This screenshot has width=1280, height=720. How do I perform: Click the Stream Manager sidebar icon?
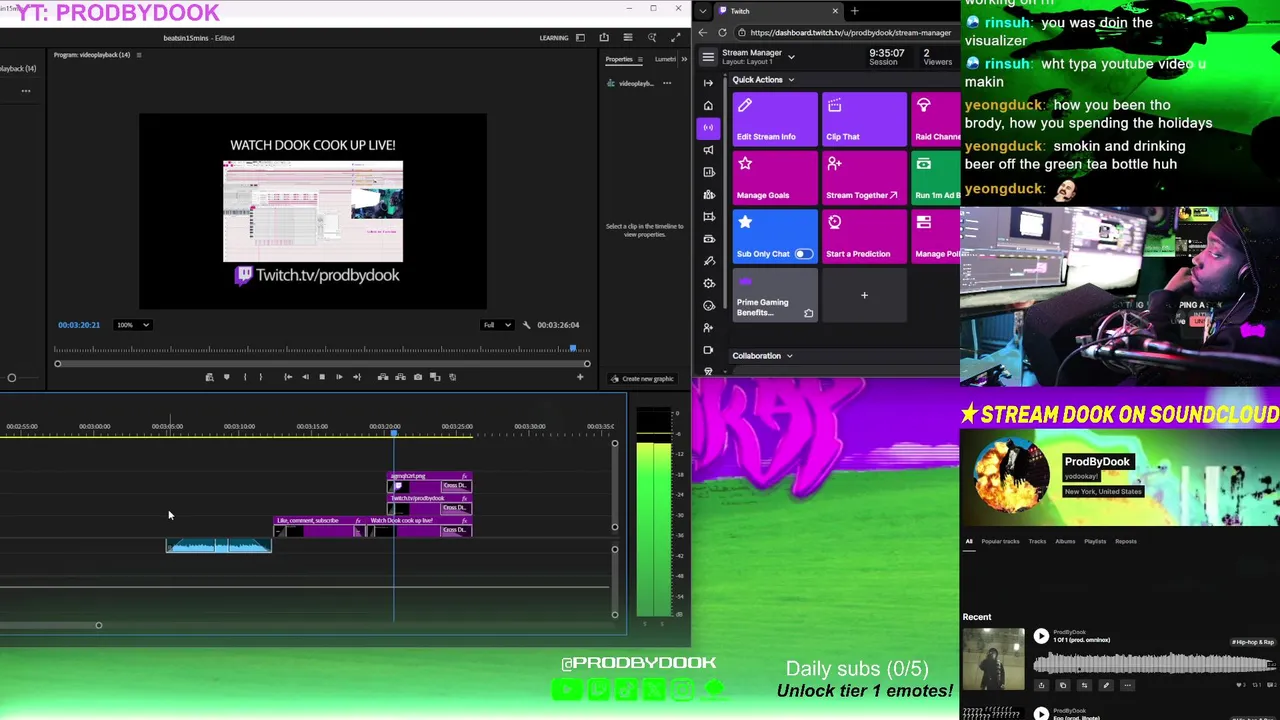pyautogui.click(x=708, y=127)
